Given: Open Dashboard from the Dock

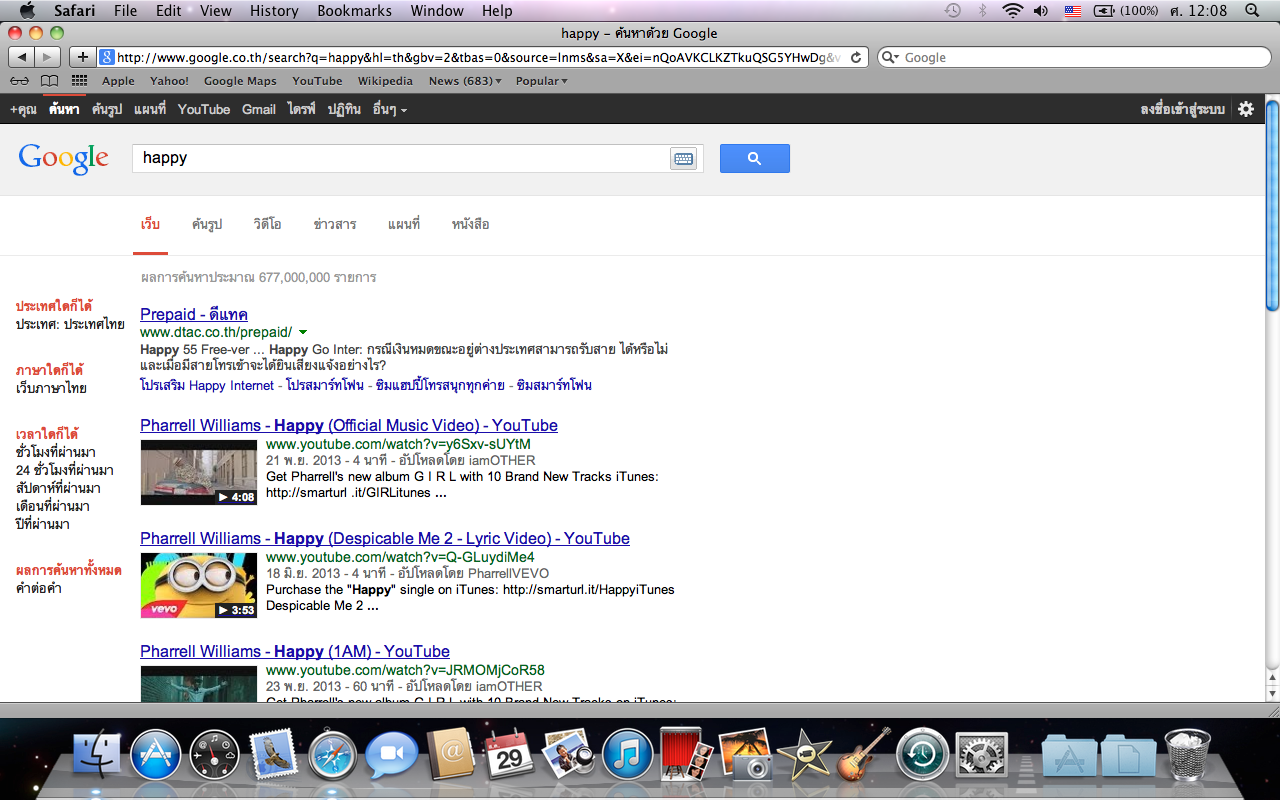Looking at the screenshot, I should click(215, 755).
